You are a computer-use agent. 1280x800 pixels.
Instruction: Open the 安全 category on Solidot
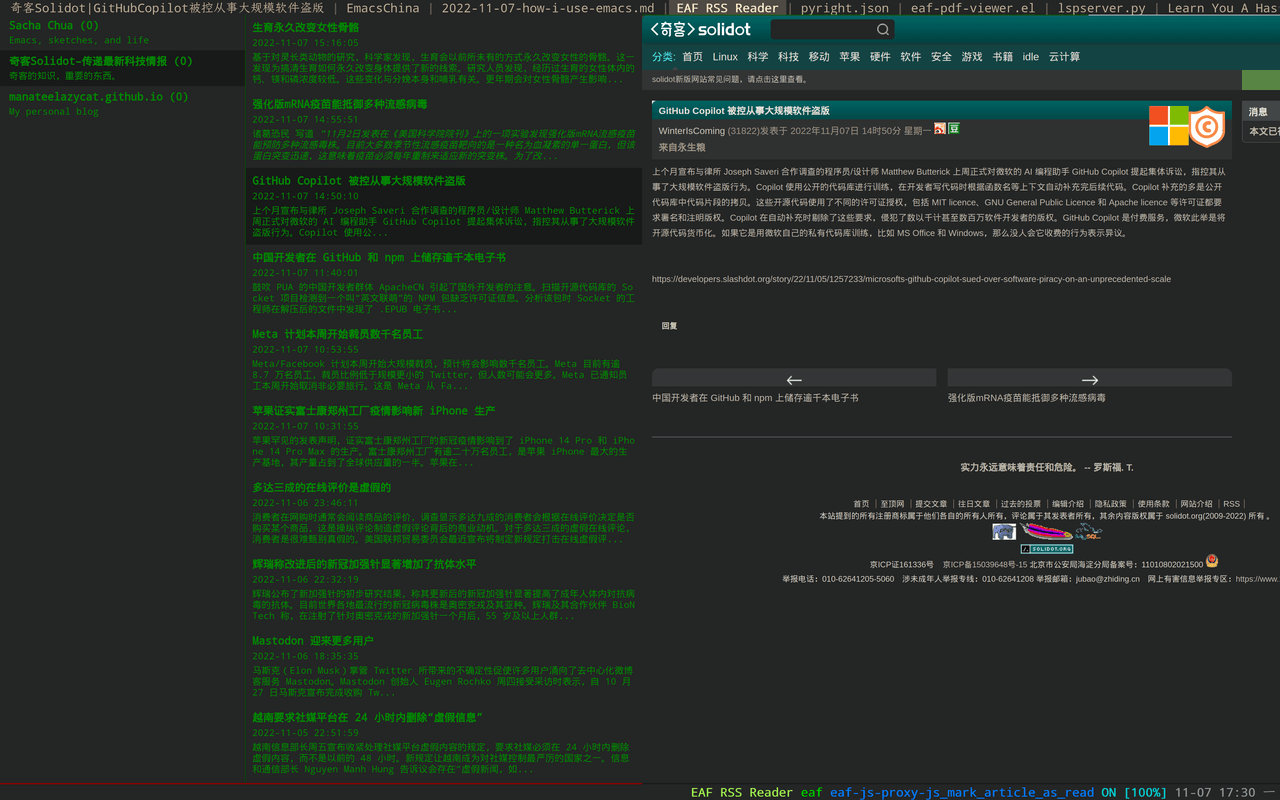pos(941,57)
